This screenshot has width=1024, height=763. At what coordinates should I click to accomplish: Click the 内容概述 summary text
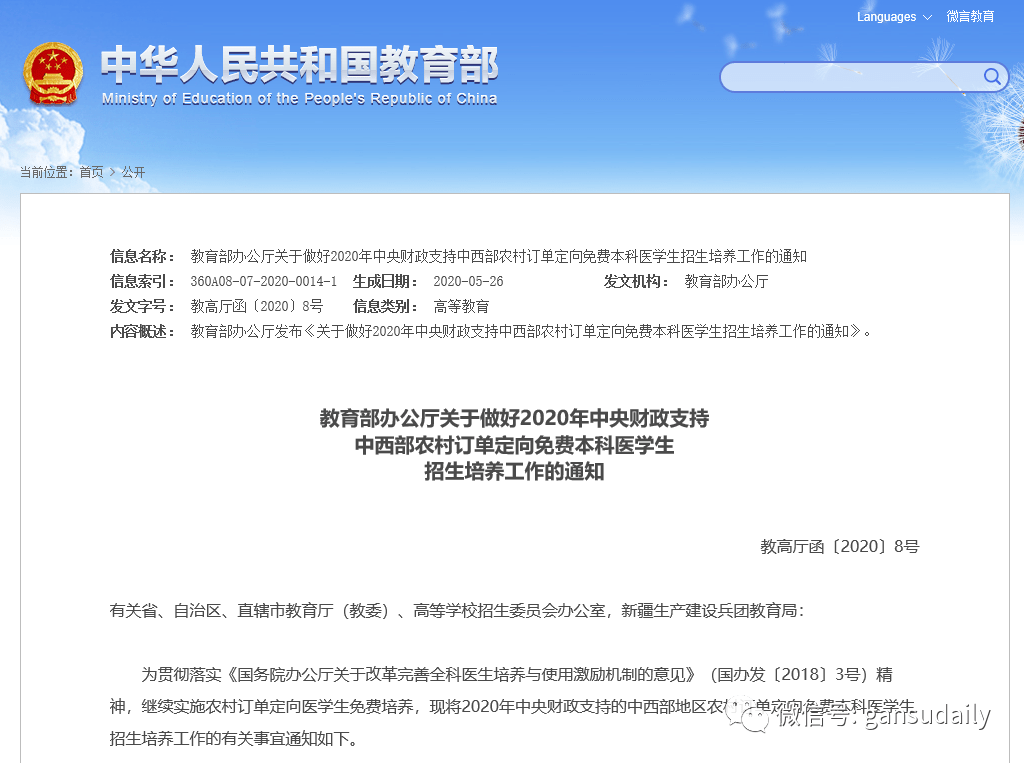[531, 332]
